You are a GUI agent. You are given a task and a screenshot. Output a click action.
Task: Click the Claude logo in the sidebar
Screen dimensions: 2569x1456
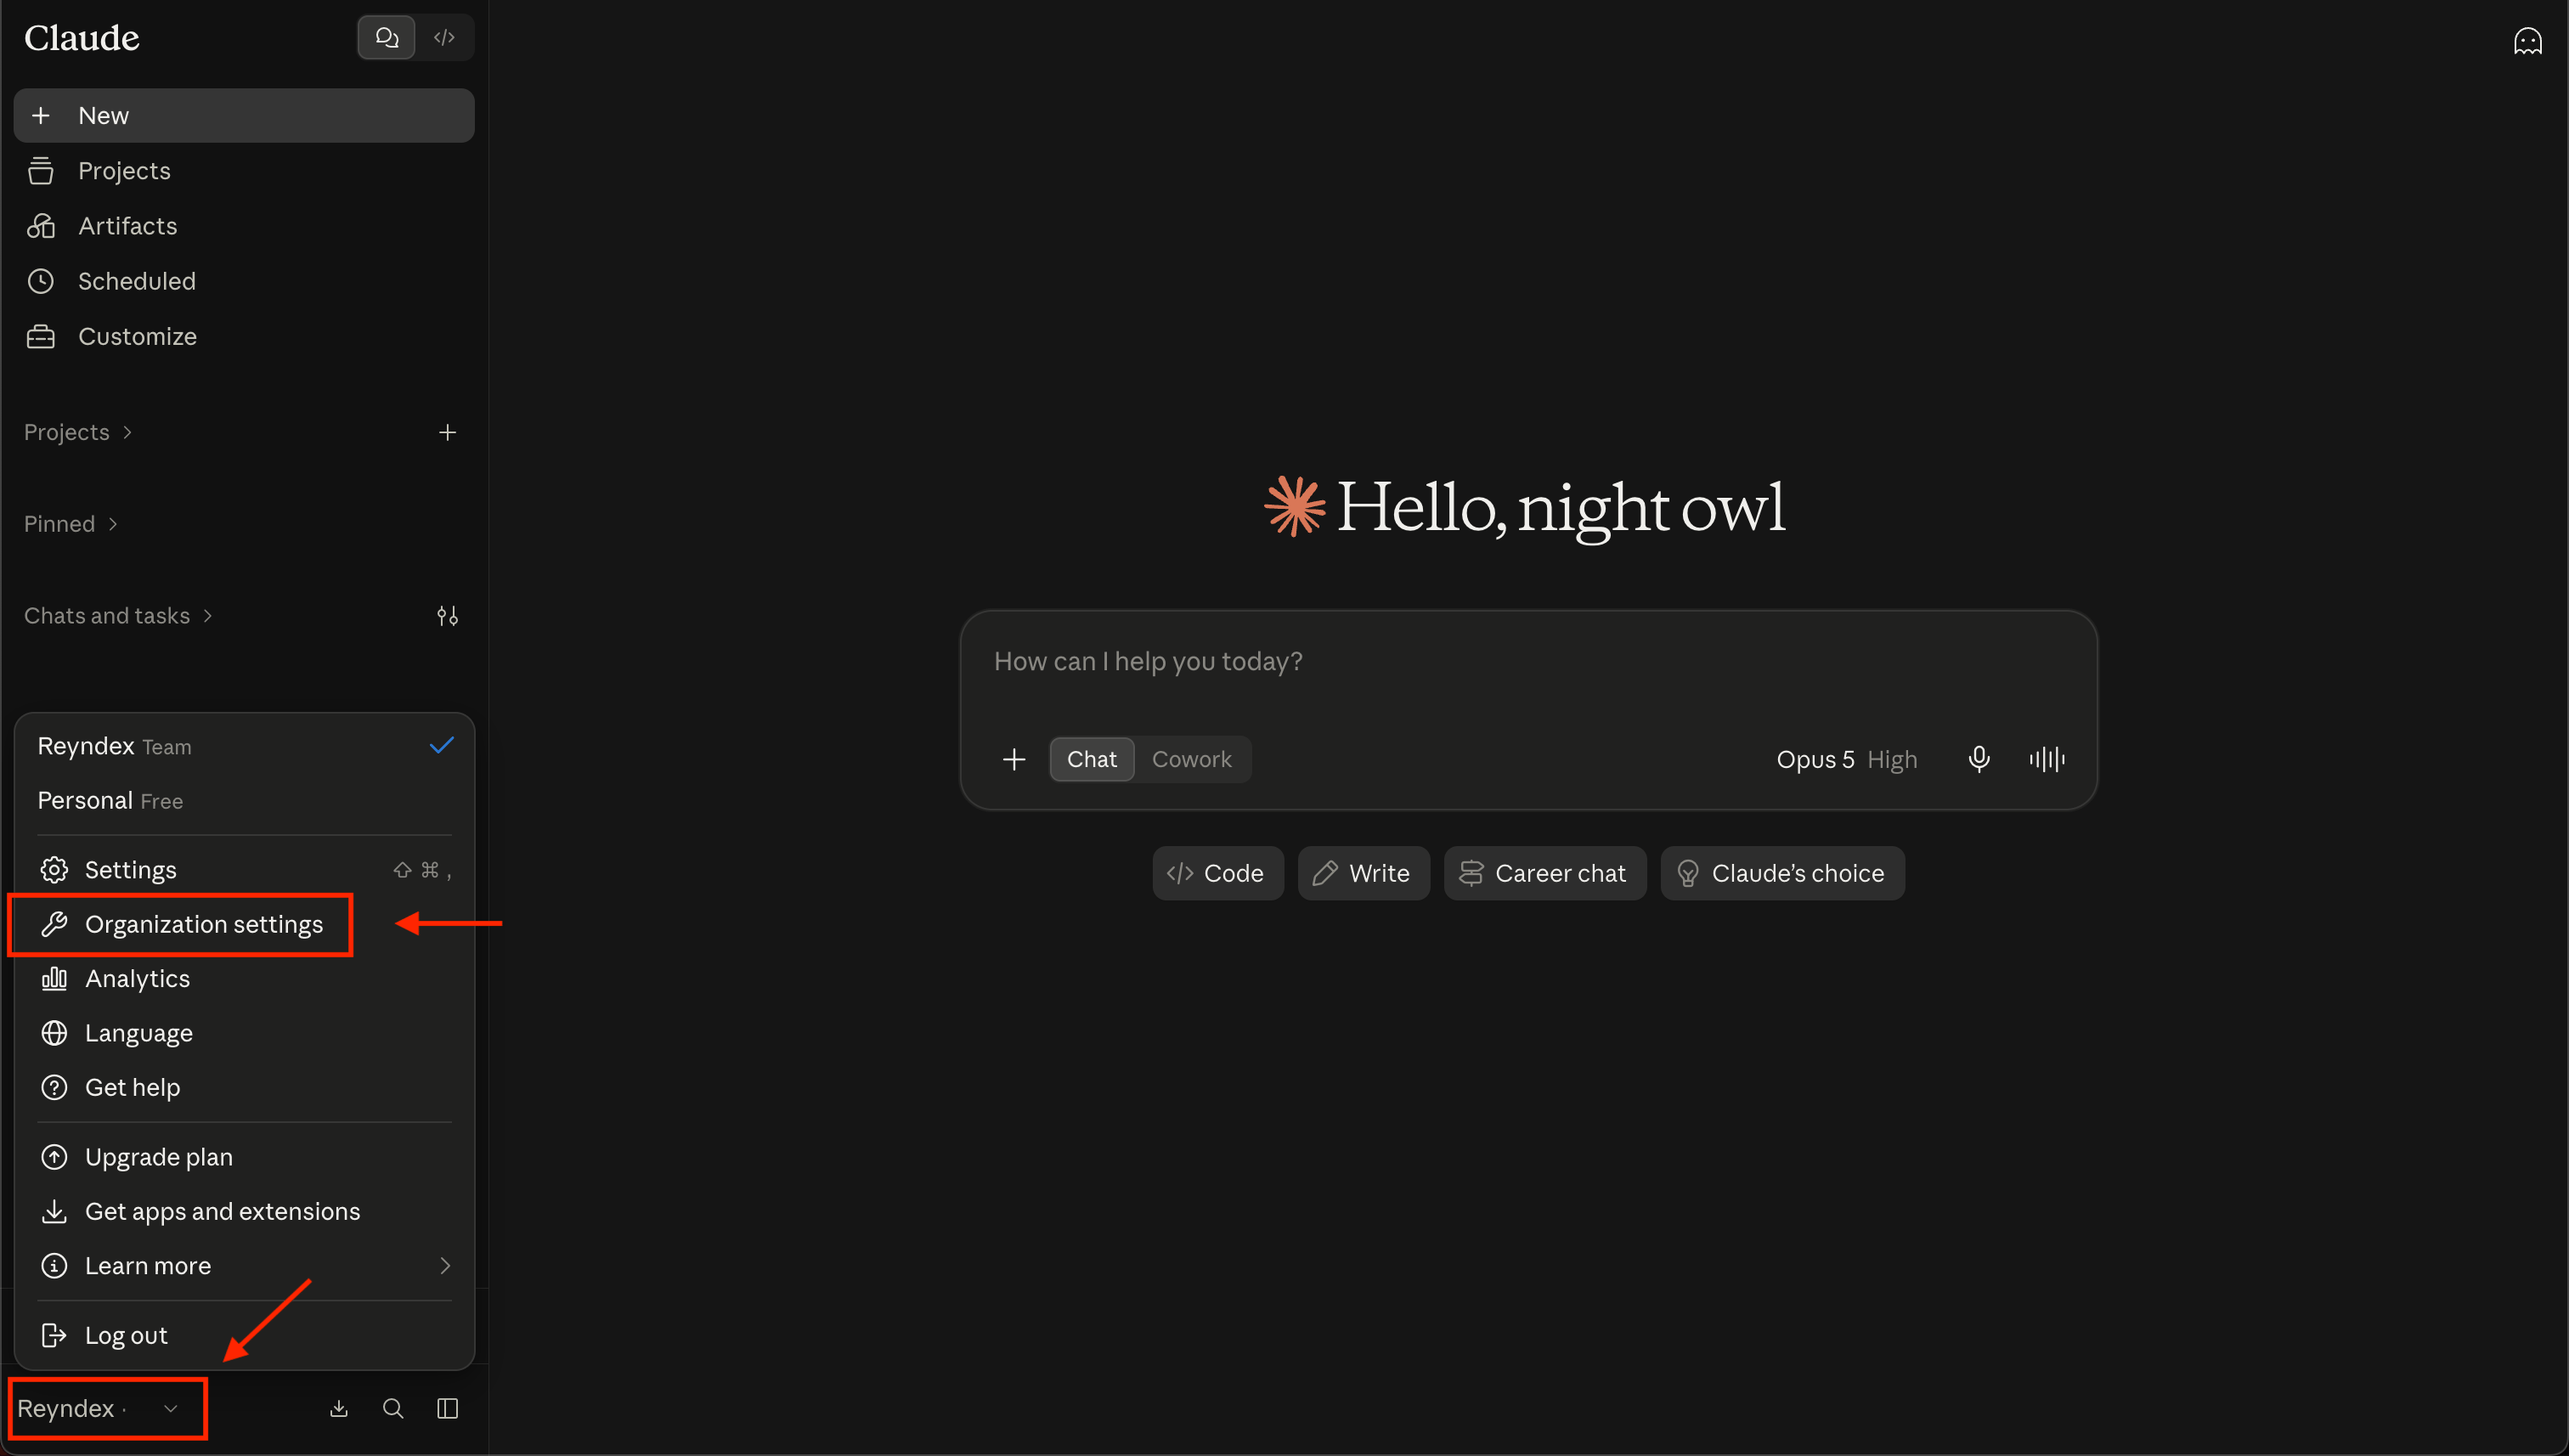click(82, 38)
